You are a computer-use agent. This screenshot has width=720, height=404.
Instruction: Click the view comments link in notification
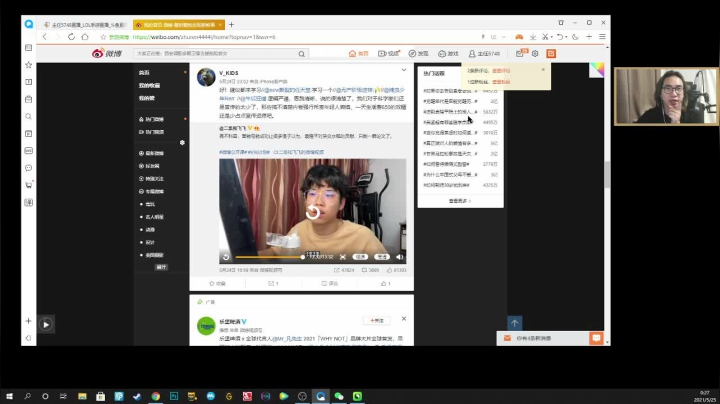coord(501,71)
